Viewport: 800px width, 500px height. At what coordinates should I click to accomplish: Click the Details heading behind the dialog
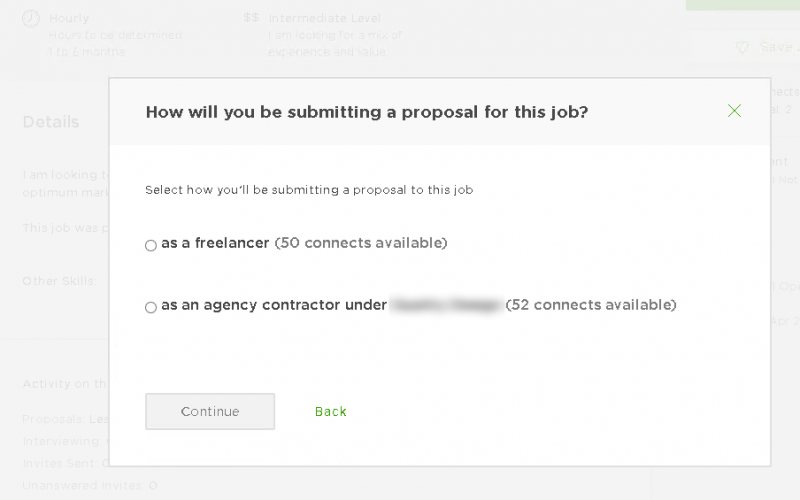(51, 122)
